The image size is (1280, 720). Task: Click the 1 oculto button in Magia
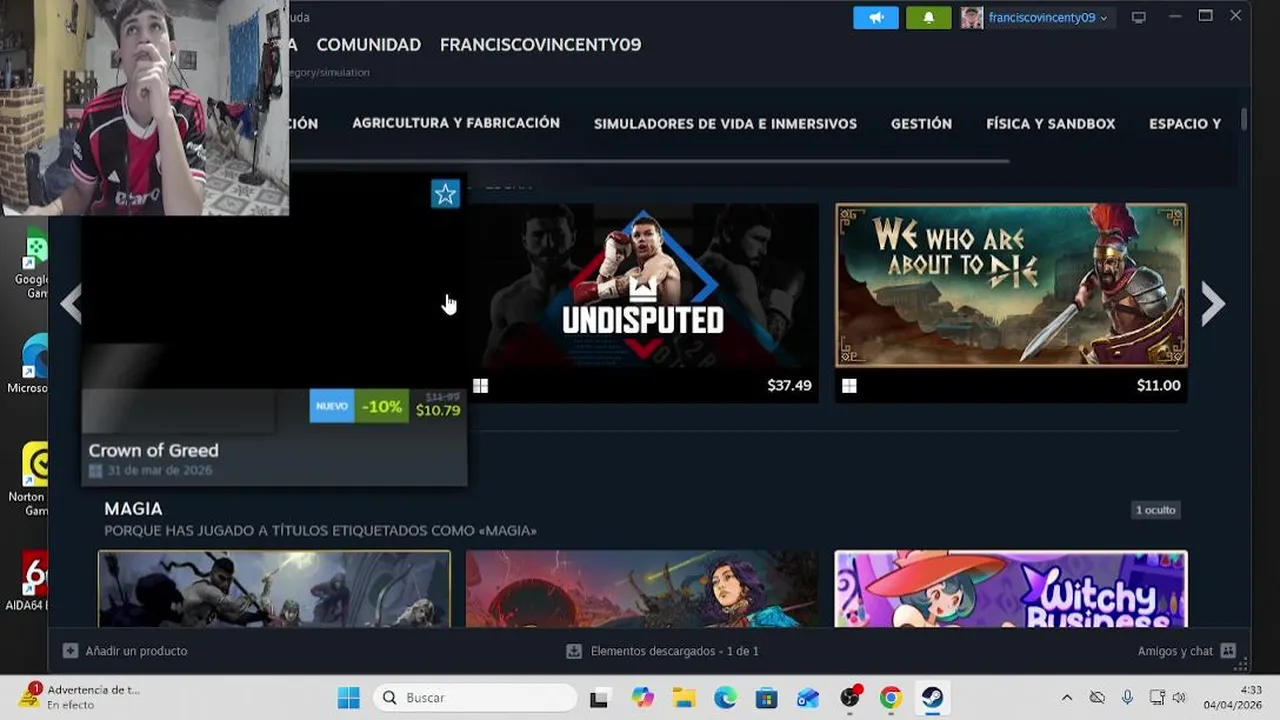pos(1155,510)
